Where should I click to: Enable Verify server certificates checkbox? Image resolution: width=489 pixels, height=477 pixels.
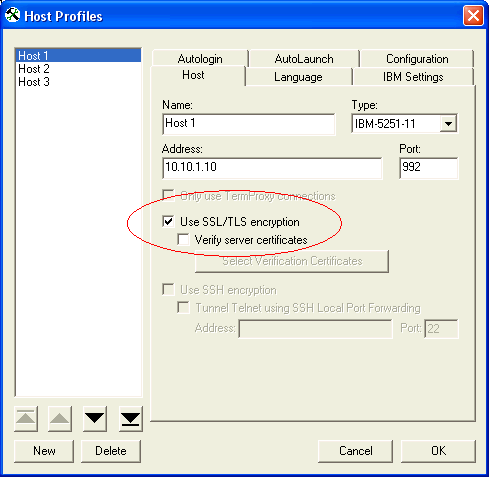coord(183,239)
